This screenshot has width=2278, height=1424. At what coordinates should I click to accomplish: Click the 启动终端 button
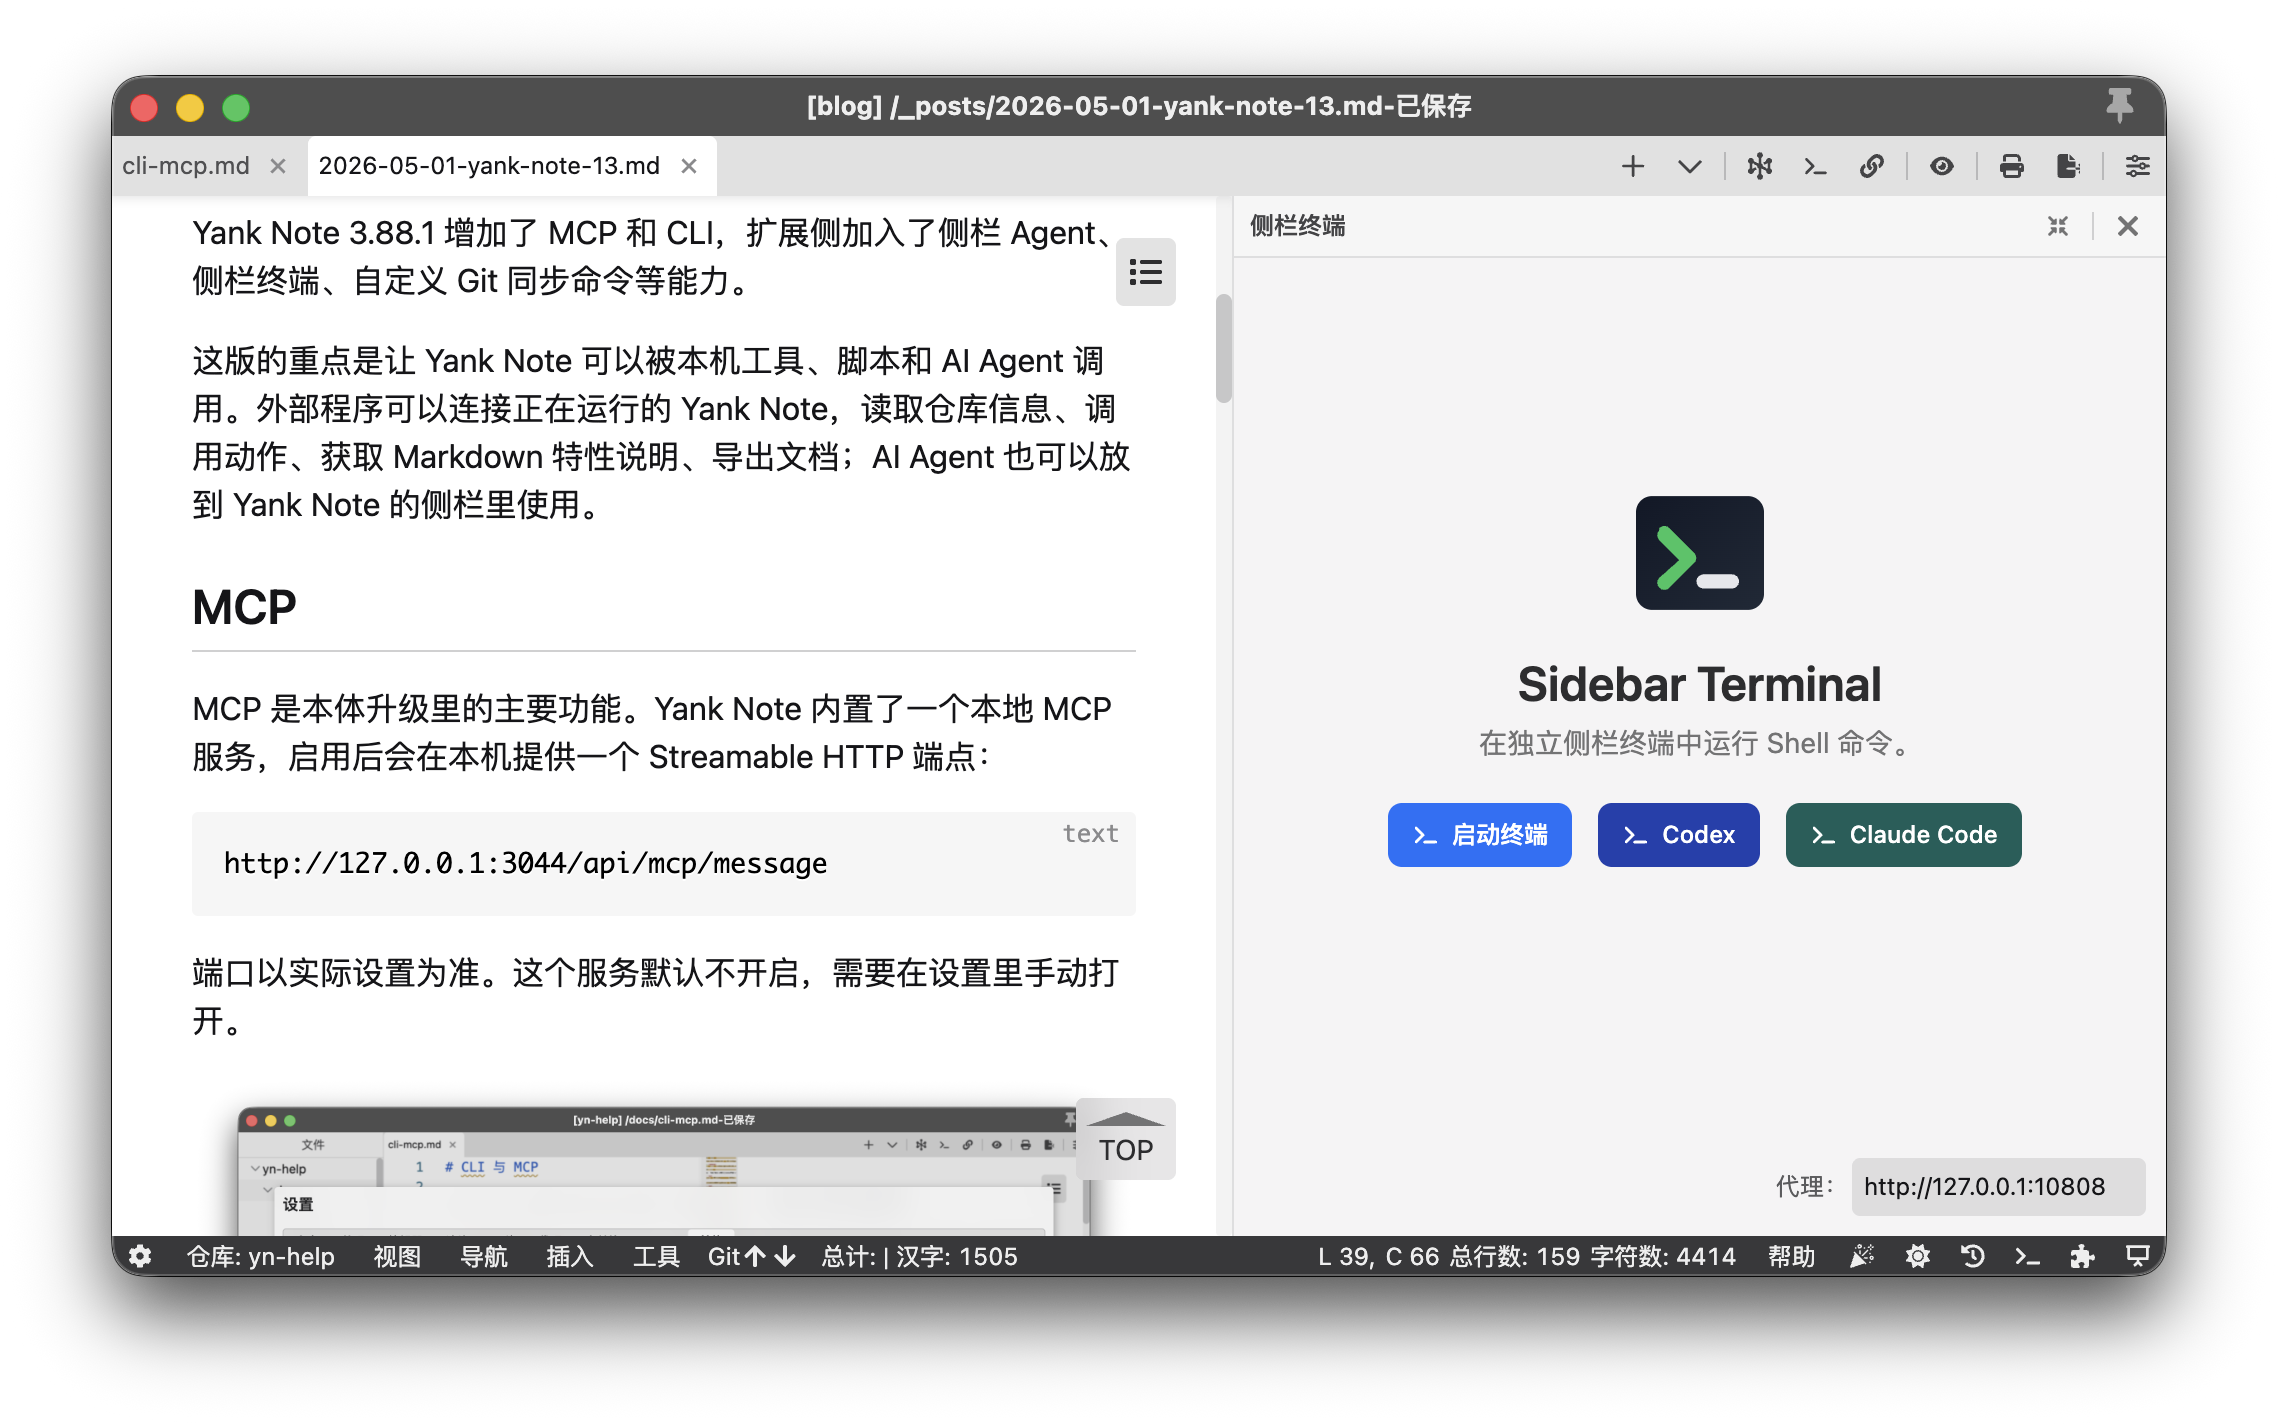[x=1479, y=835]
